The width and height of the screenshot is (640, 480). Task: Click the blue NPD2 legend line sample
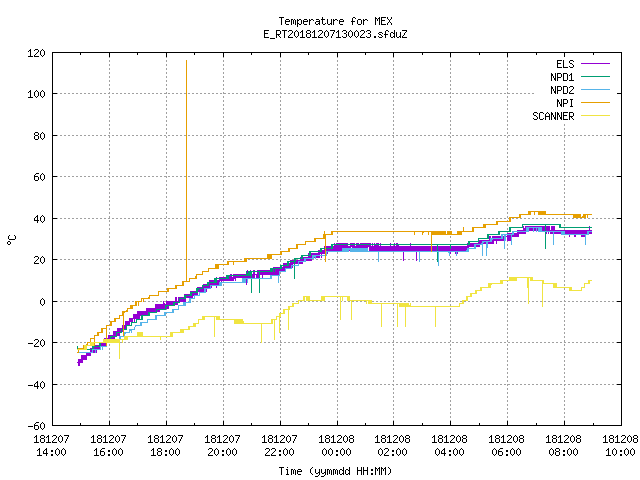click(x=596, y=89)
